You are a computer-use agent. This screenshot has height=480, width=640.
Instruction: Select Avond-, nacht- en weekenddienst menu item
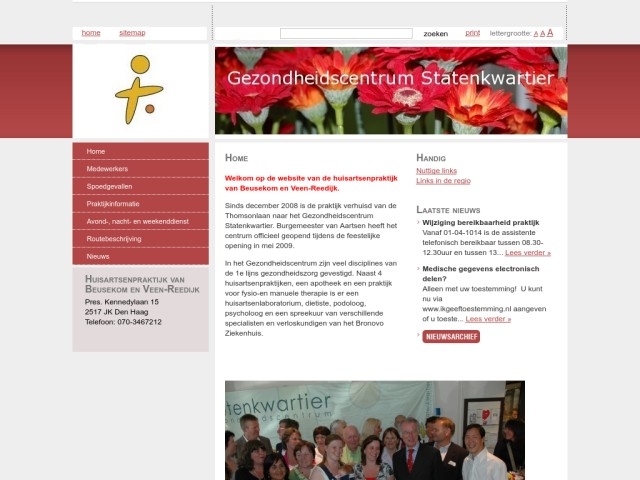[140, 221]
